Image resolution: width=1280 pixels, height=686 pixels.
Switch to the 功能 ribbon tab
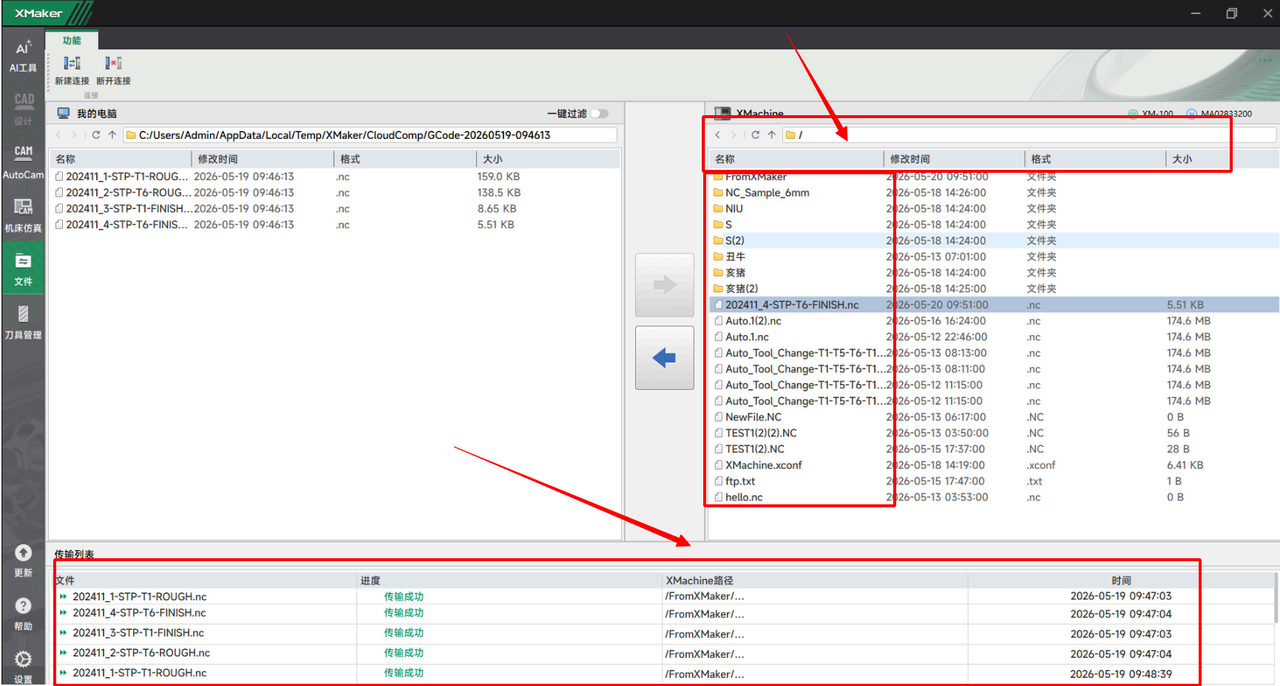pos(72,40)
